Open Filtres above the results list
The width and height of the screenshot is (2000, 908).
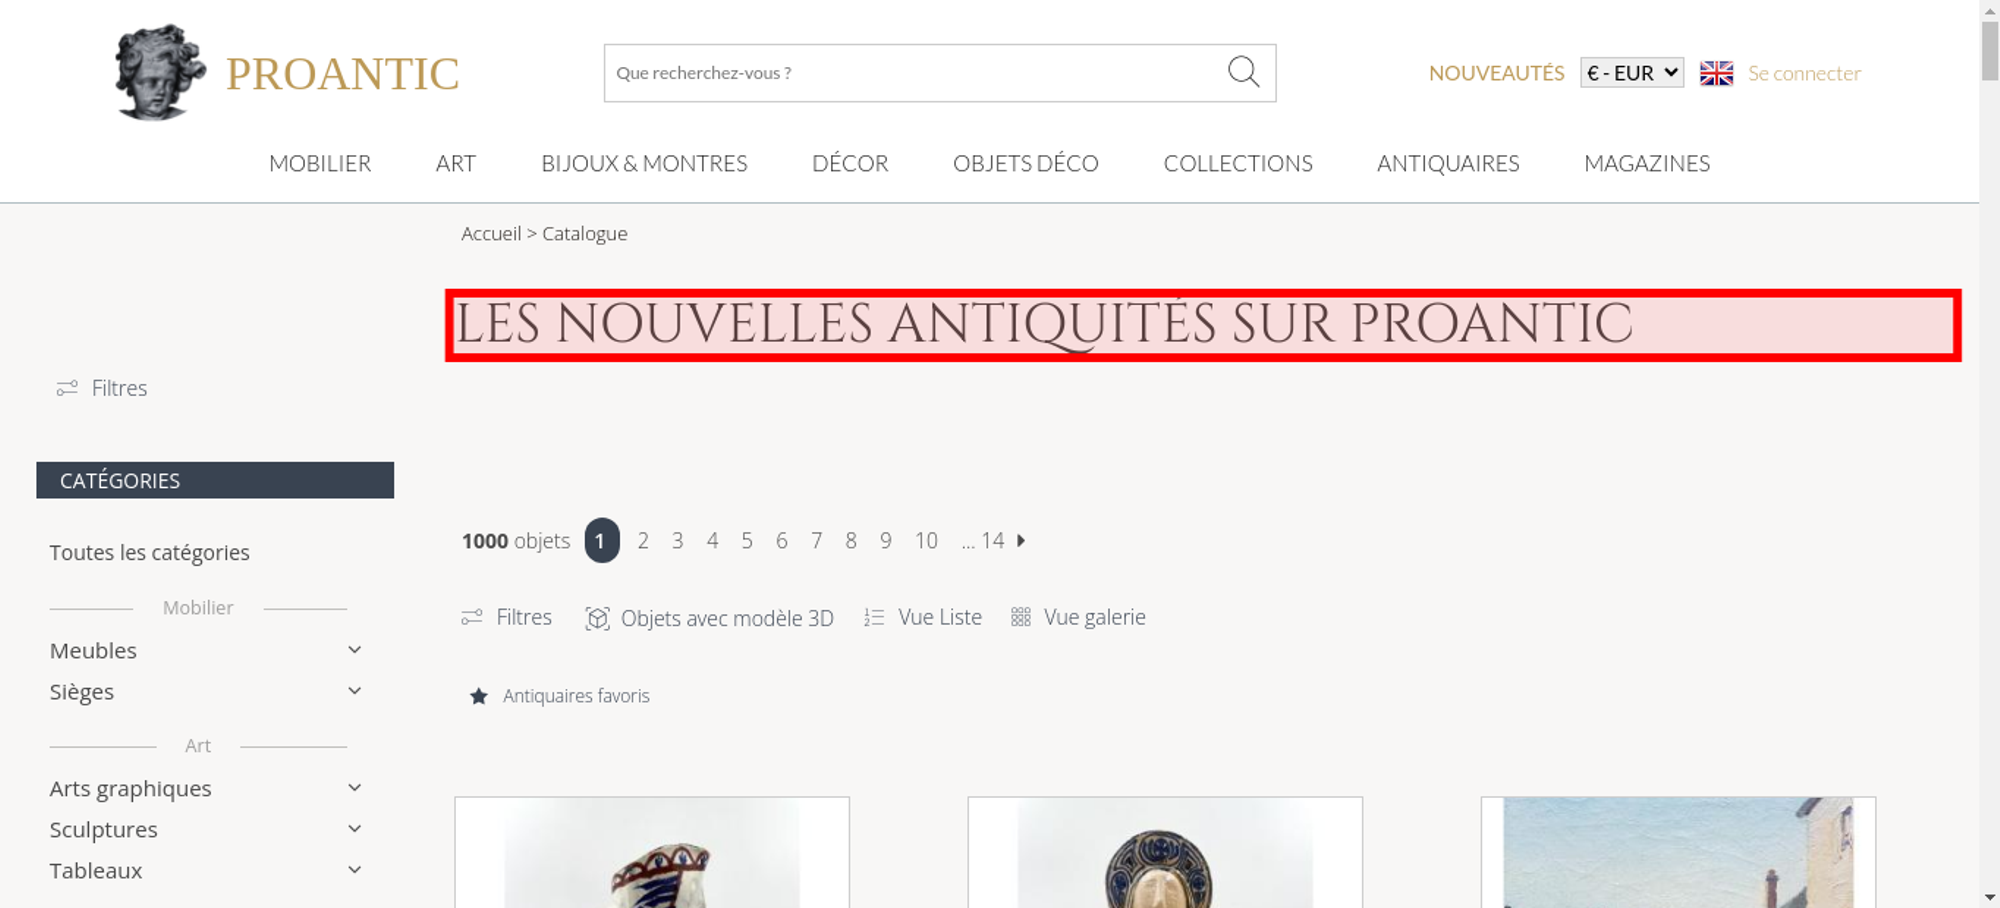506,617
